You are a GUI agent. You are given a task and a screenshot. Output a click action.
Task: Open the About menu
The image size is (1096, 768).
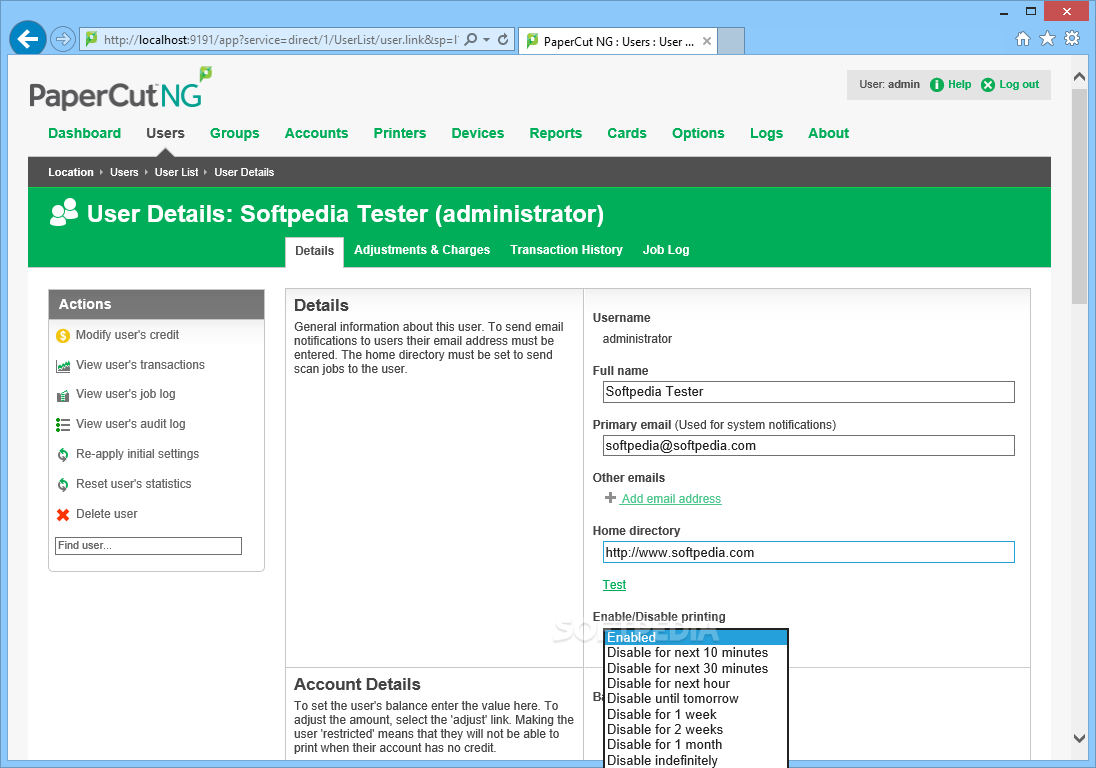[828, 133]
